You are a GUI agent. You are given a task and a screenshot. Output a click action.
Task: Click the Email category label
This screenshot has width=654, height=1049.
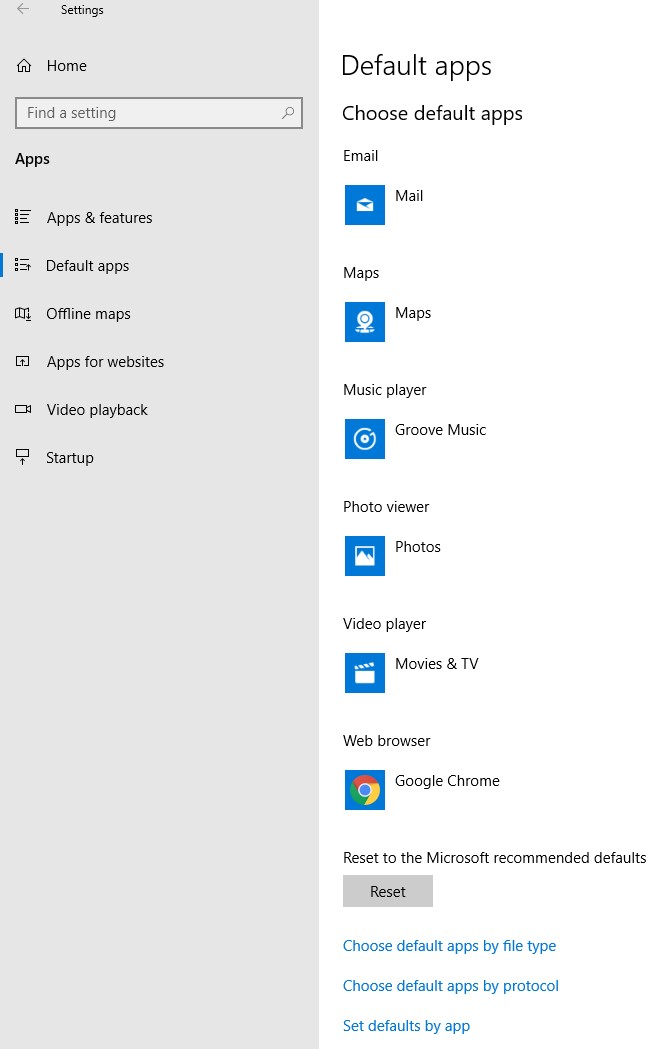tap(360, 156)
